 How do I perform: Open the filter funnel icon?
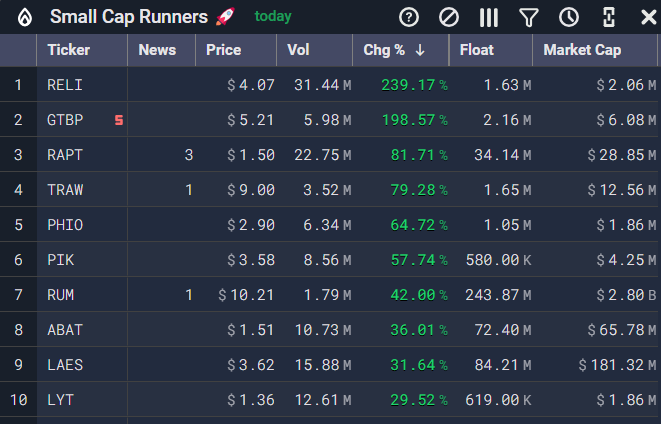529,18
